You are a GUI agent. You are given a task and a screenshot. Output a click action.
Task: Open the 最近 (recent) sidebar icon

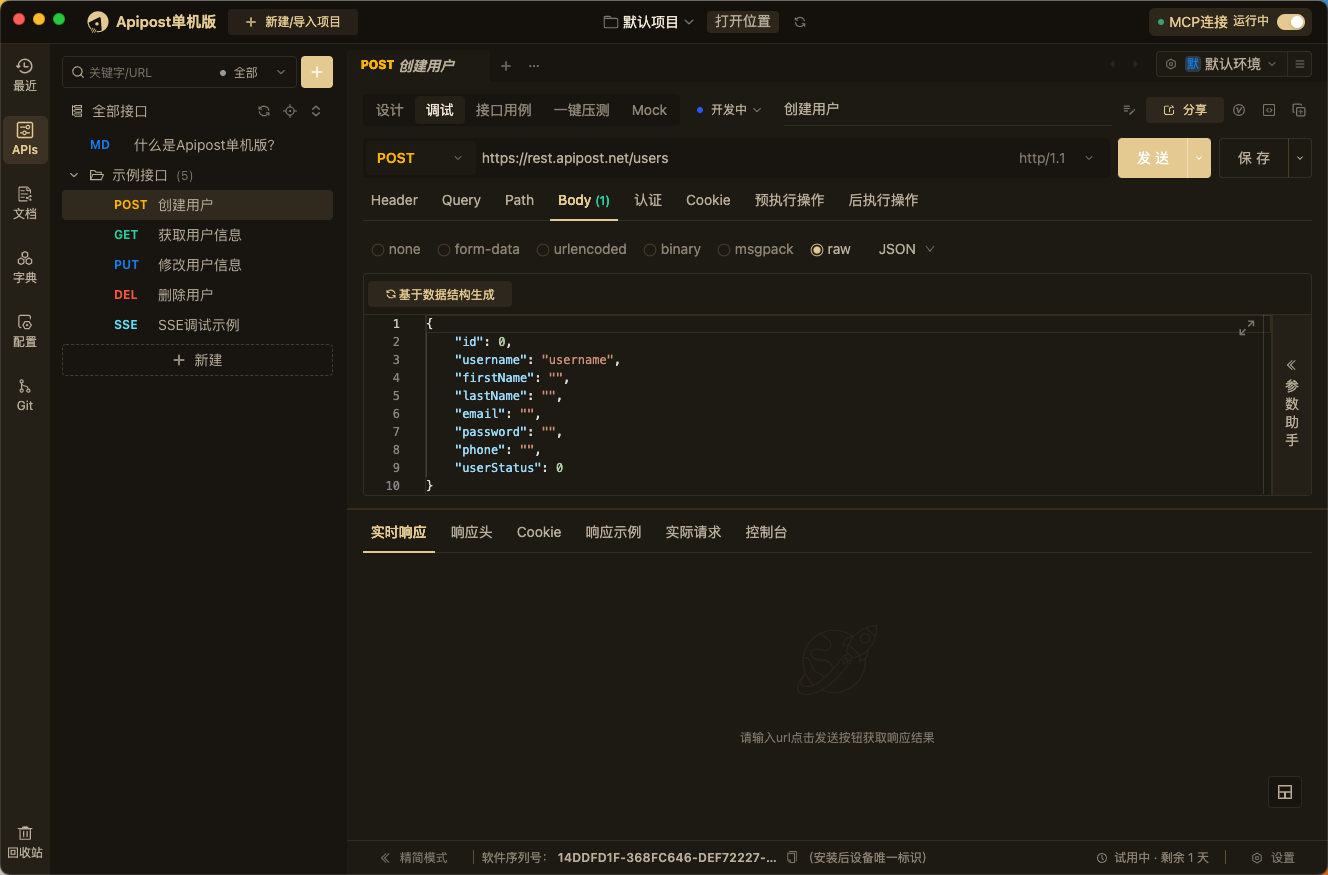[25, 75]
